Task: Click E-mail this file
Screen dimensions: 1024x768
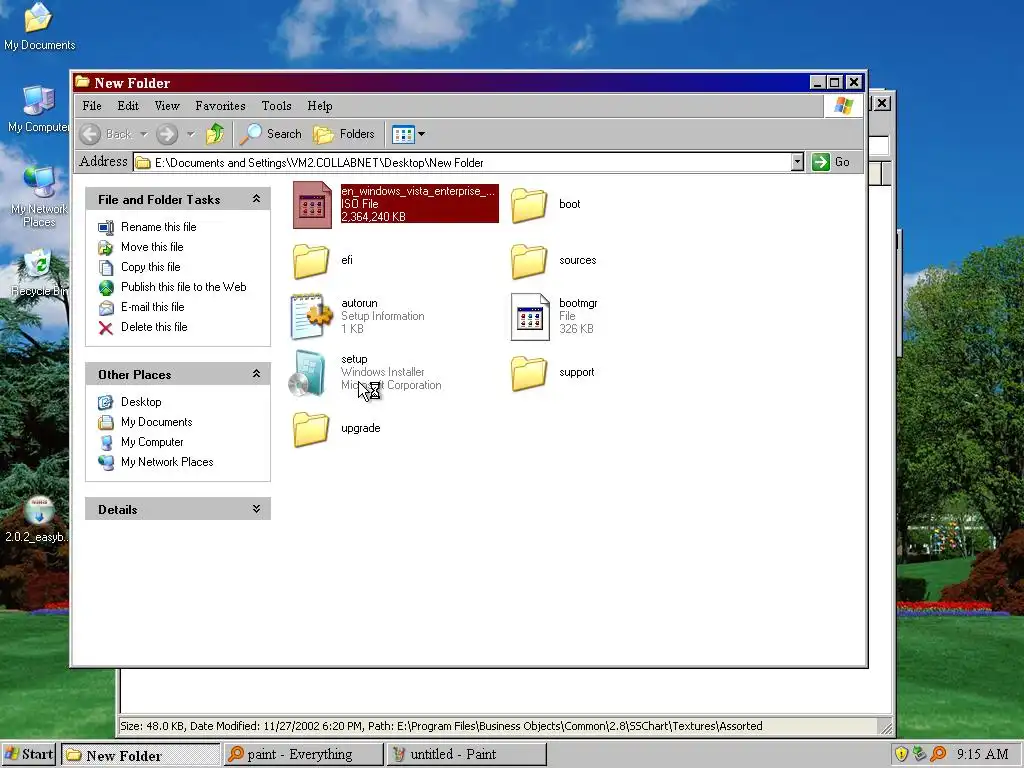Action: 153,307
